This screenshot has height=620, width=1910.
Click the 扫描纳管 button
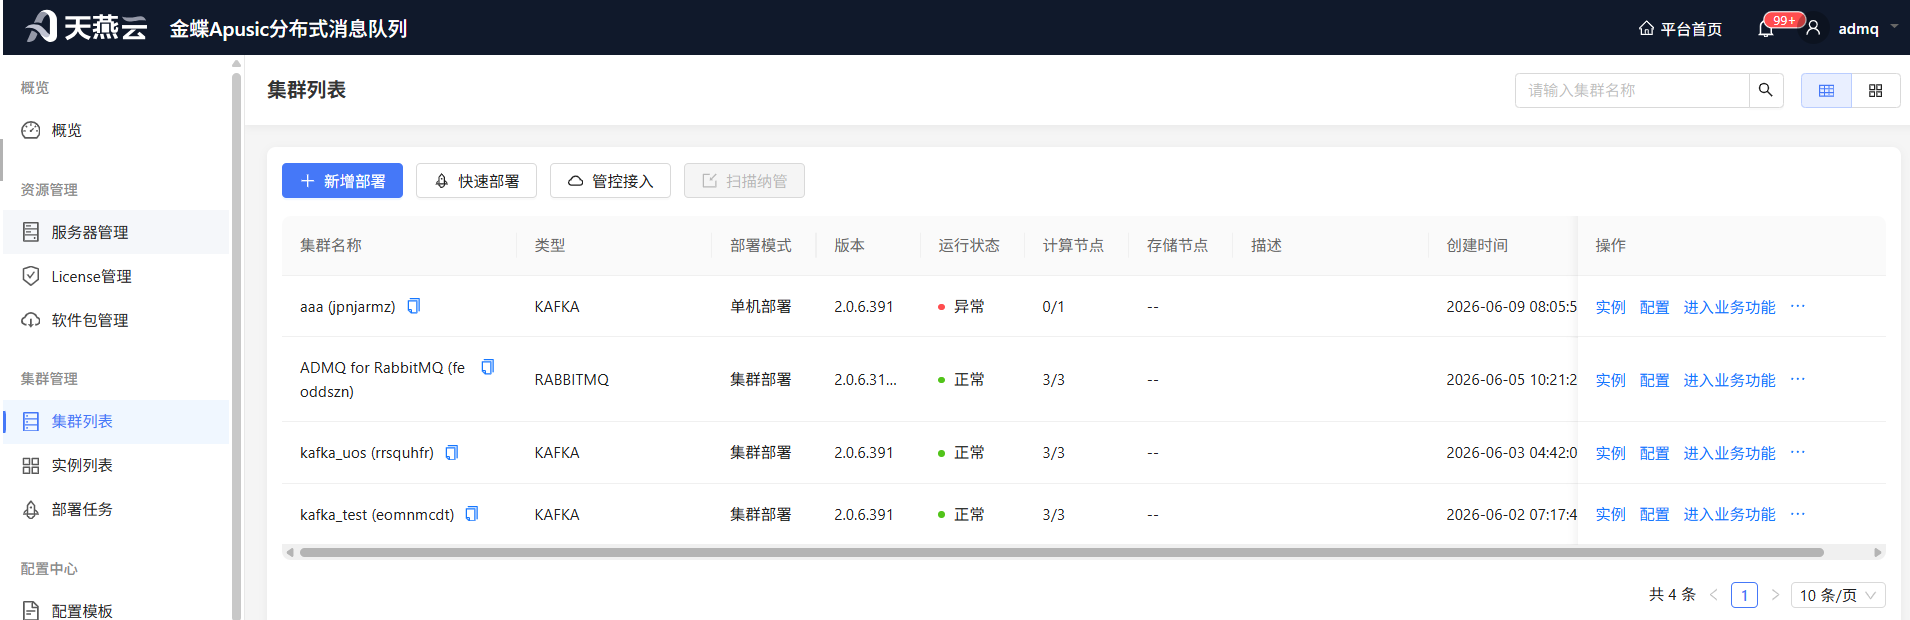click(x=744, y=181)
